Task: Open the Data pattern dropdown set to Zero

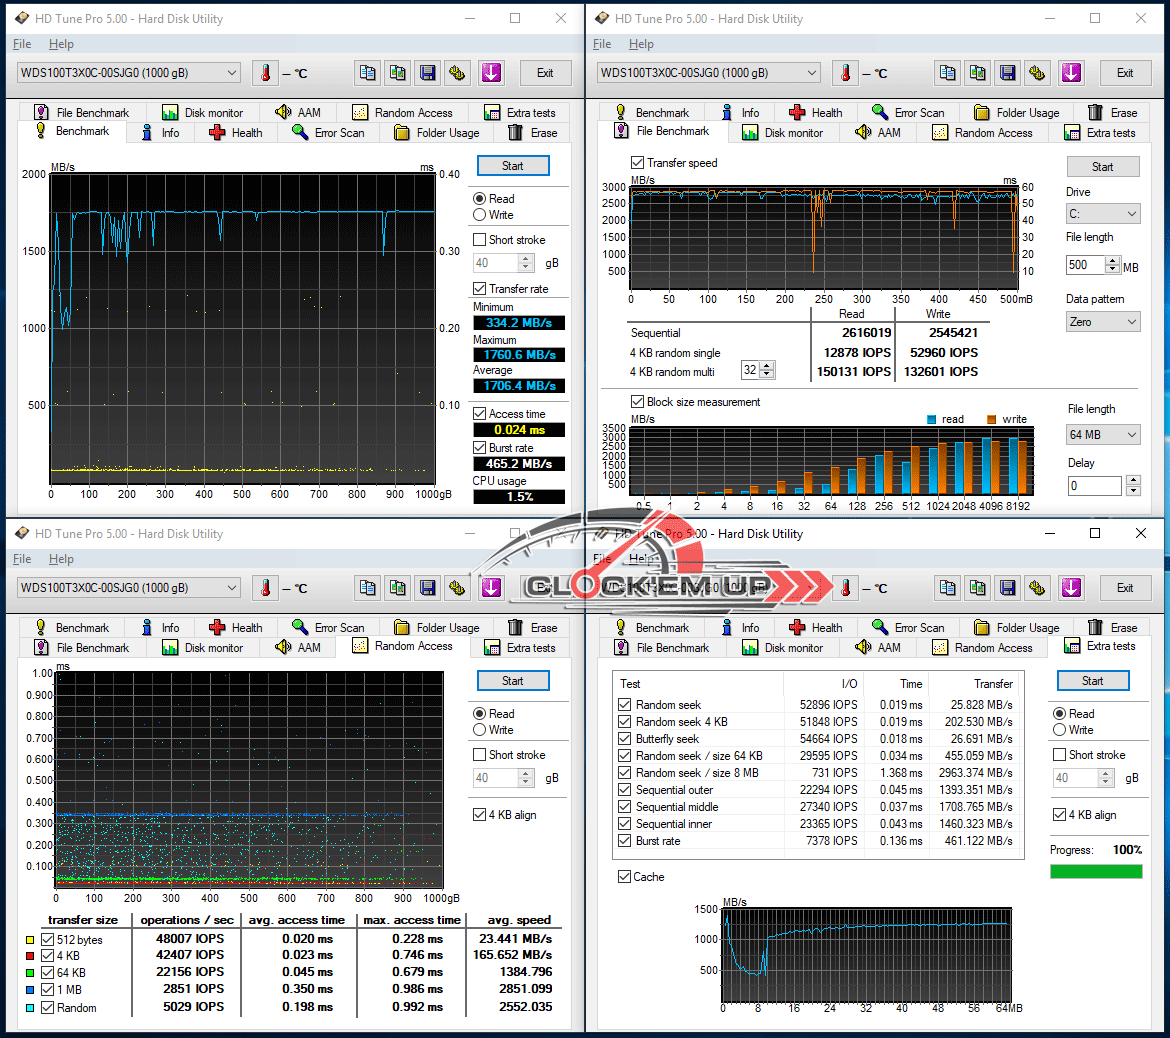Action: (1103, 322)
